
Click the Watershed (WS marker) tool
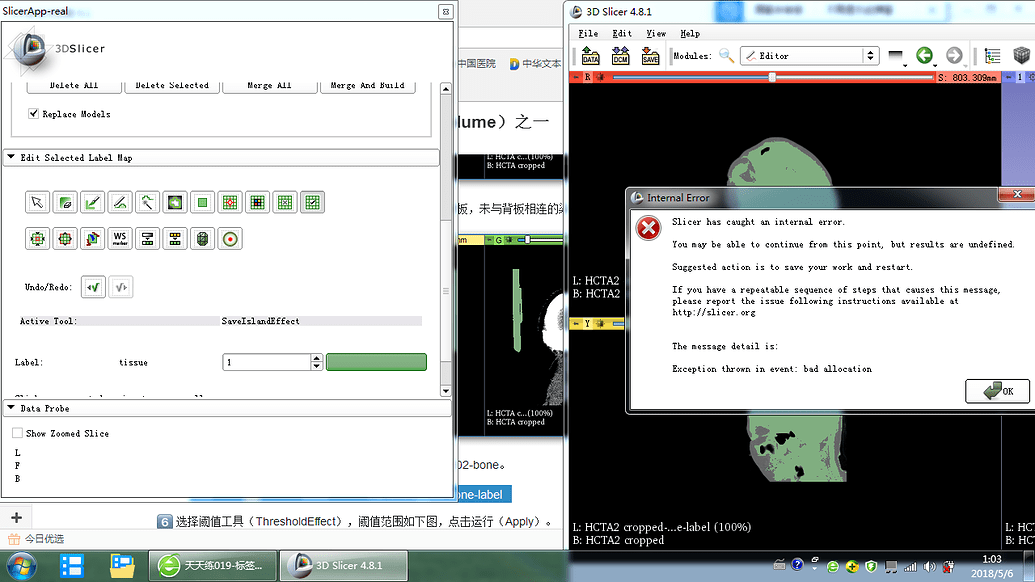(x=120, y=239)
